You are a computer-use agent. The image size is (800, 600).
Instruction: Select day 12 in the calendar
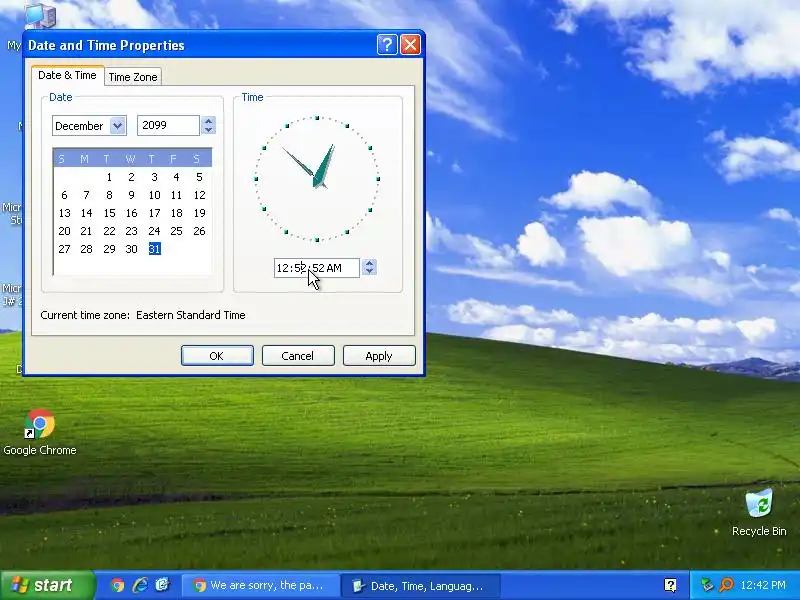coord(199,195)
